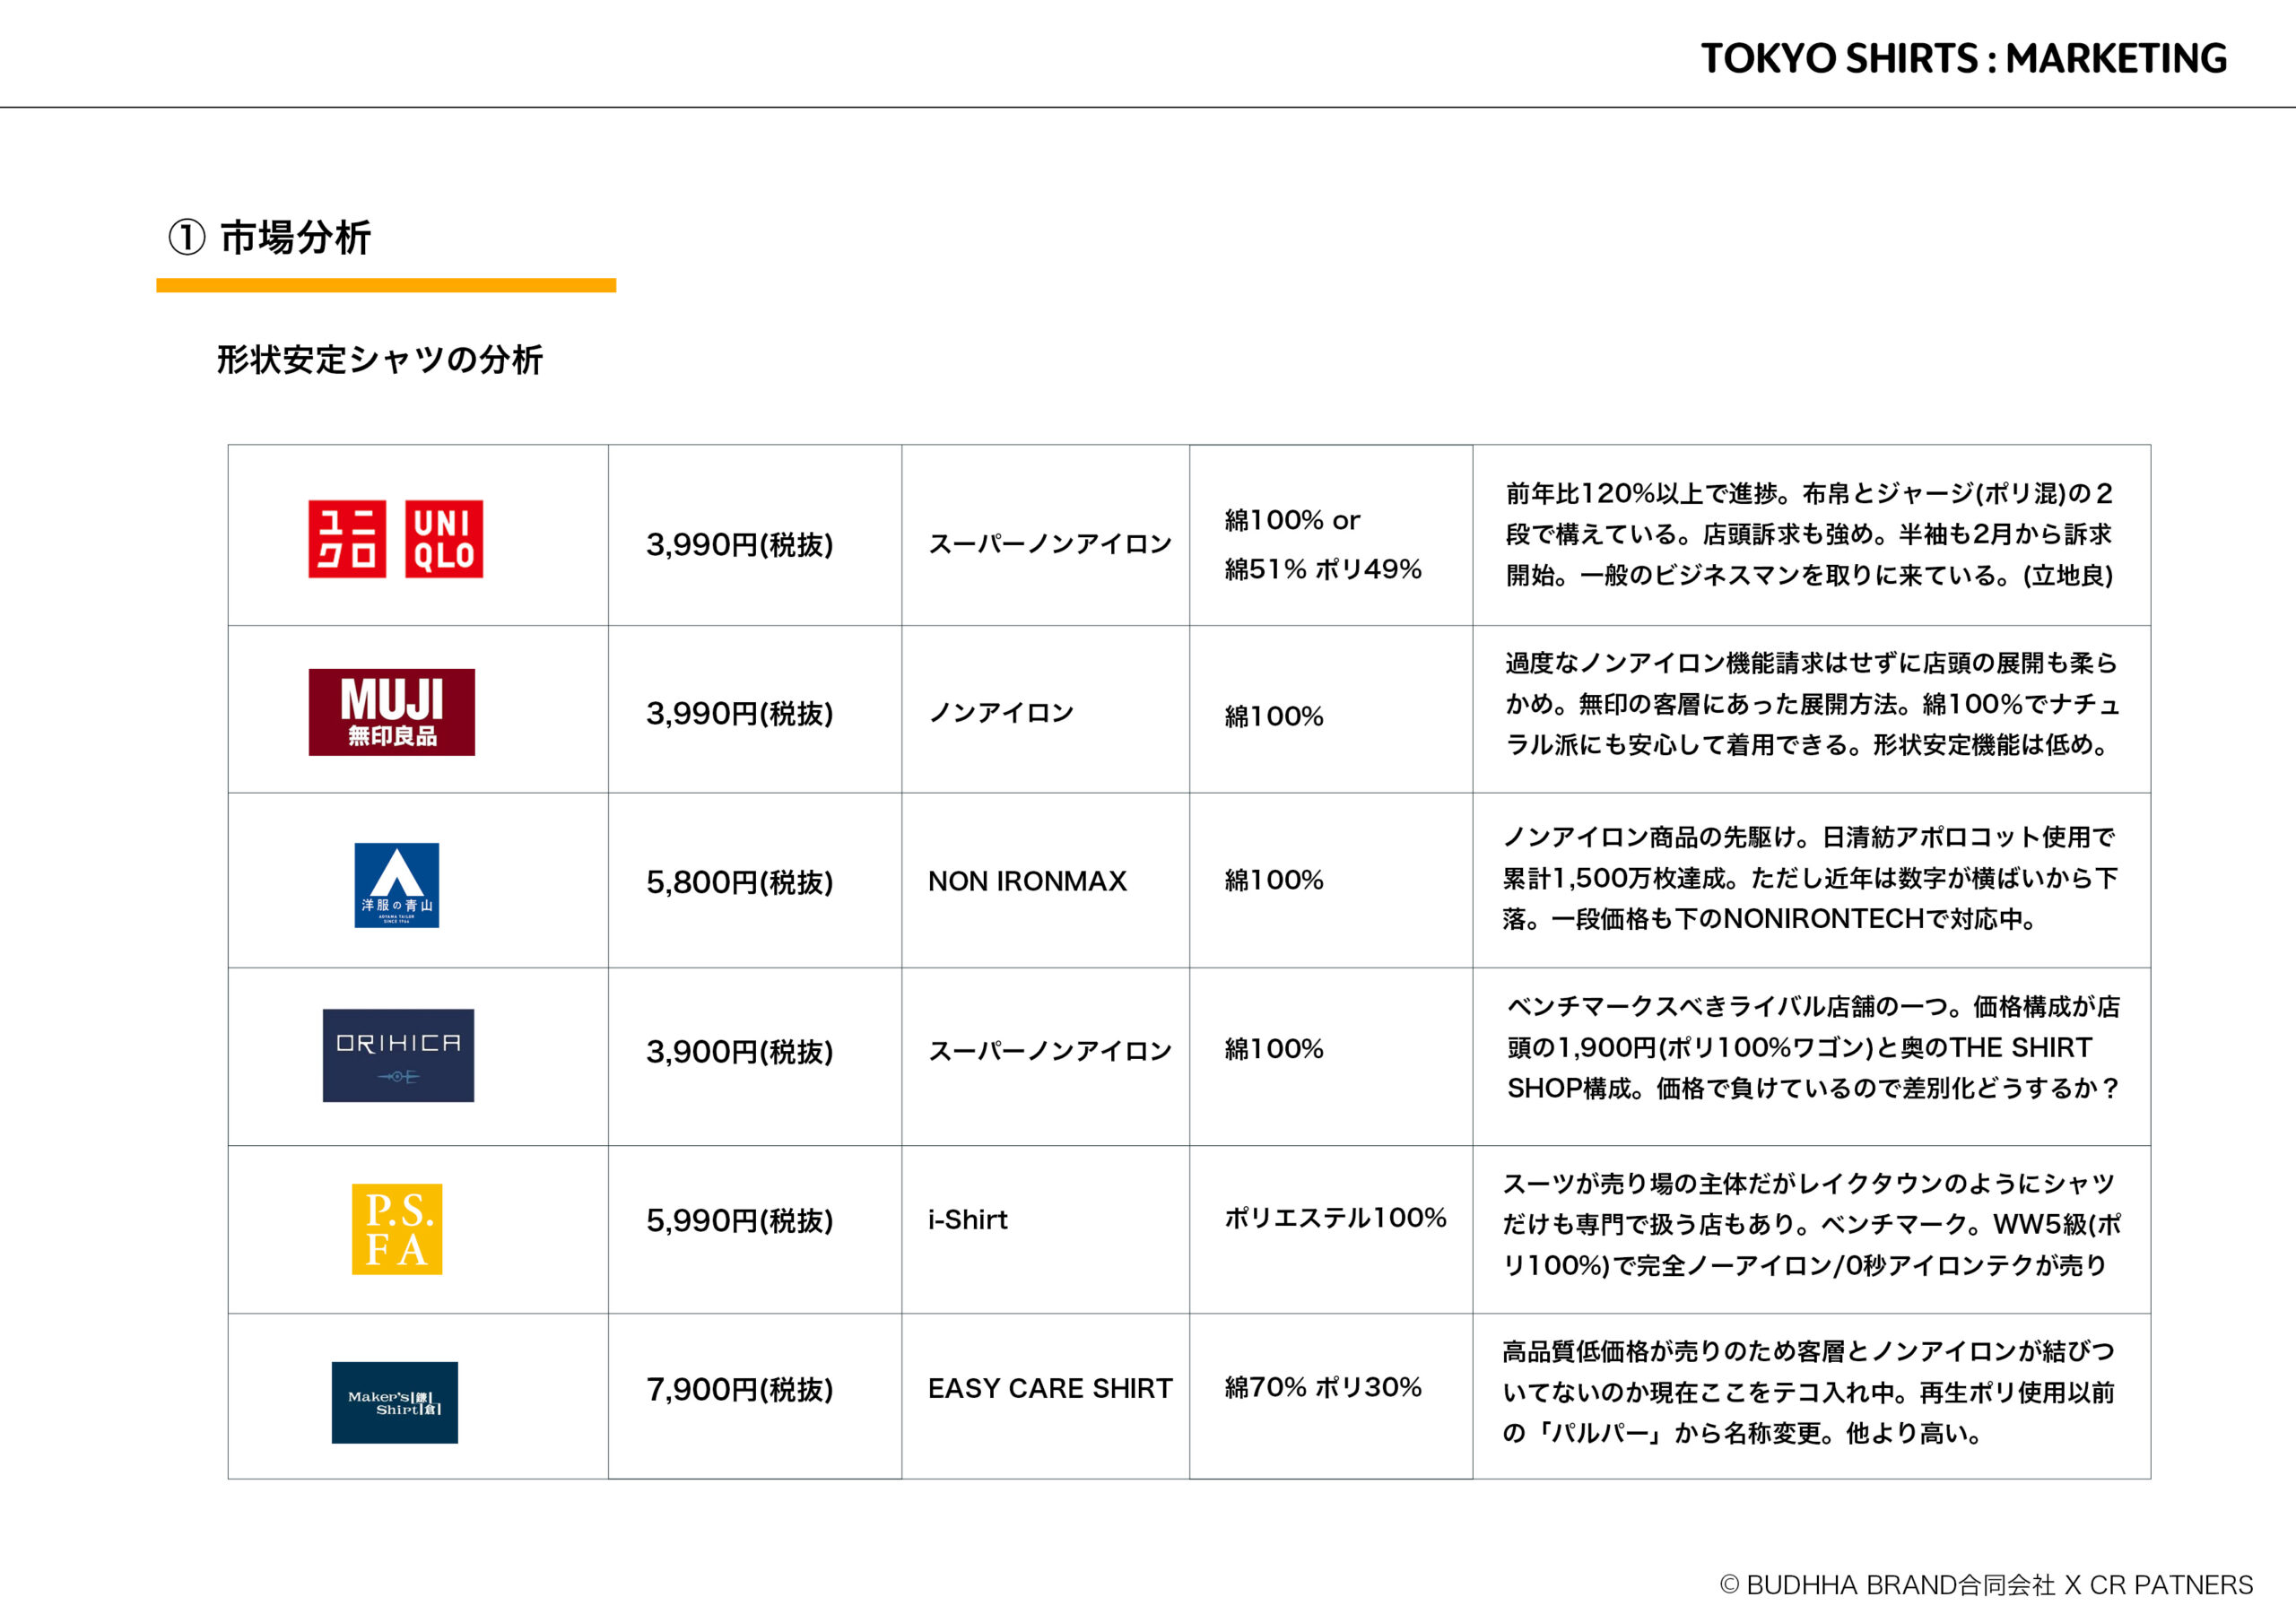
Task: Click the red UNIQLO katakana logo
Action: click(x=346, y=539)
